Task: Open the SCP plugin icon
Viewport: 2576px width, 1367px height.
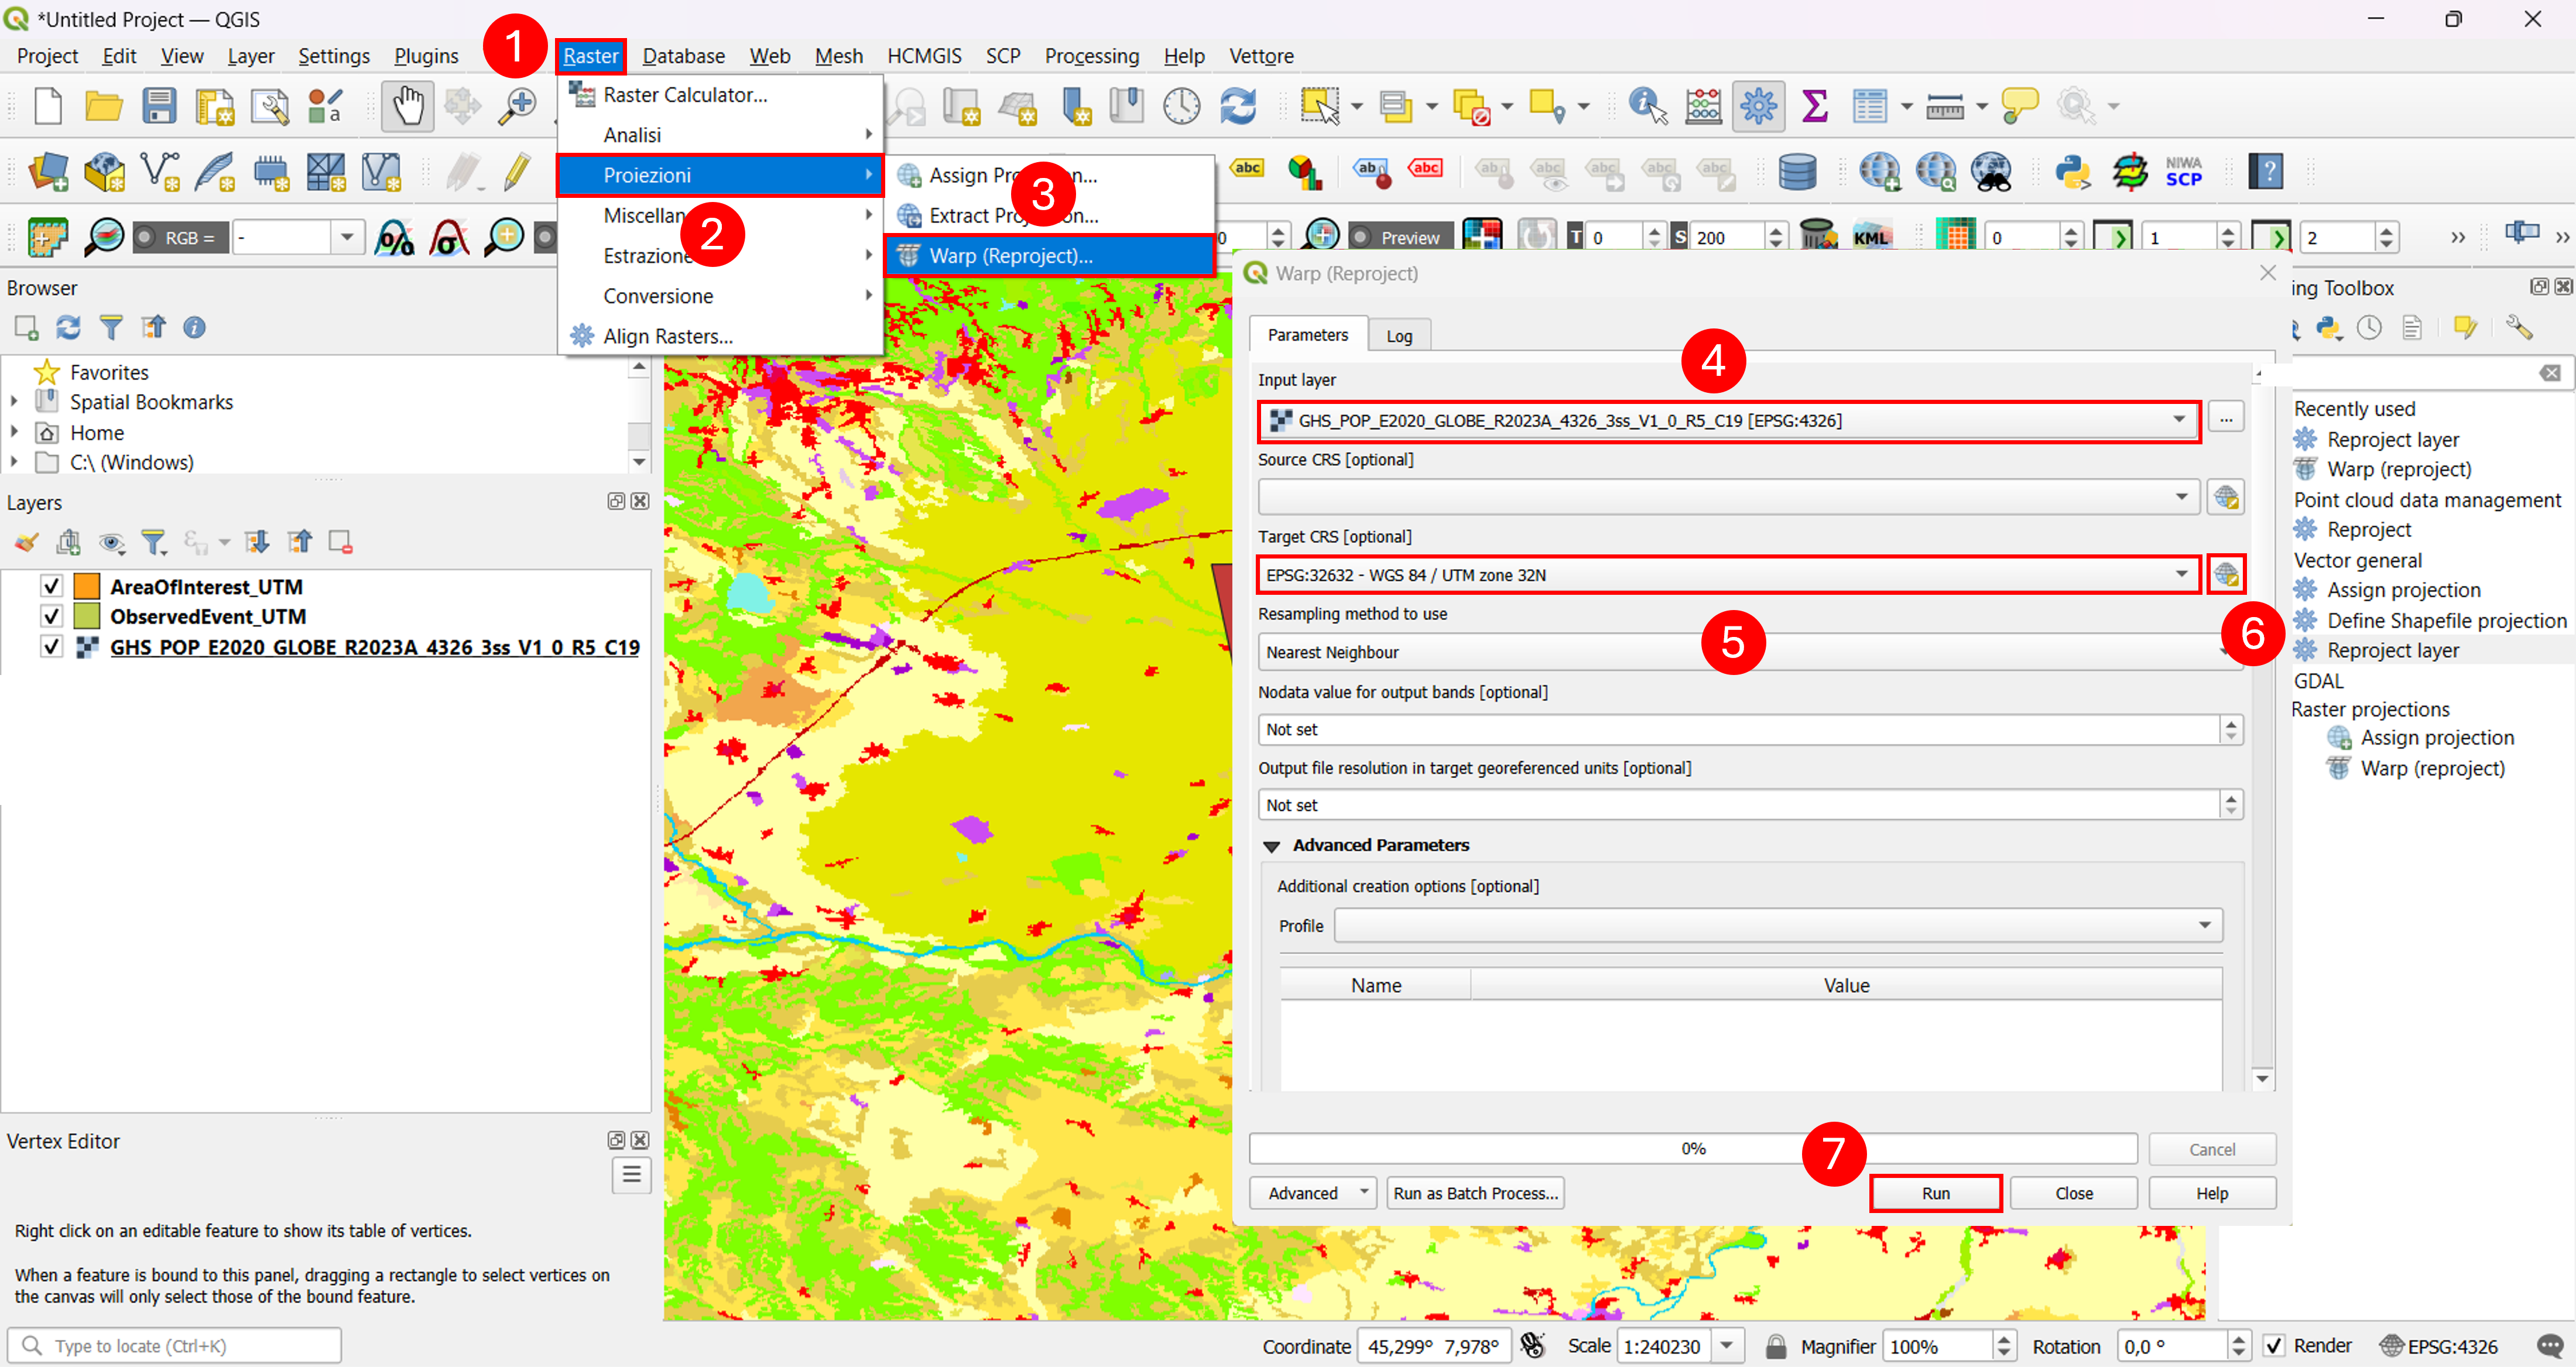Action: click(2184, 172)
